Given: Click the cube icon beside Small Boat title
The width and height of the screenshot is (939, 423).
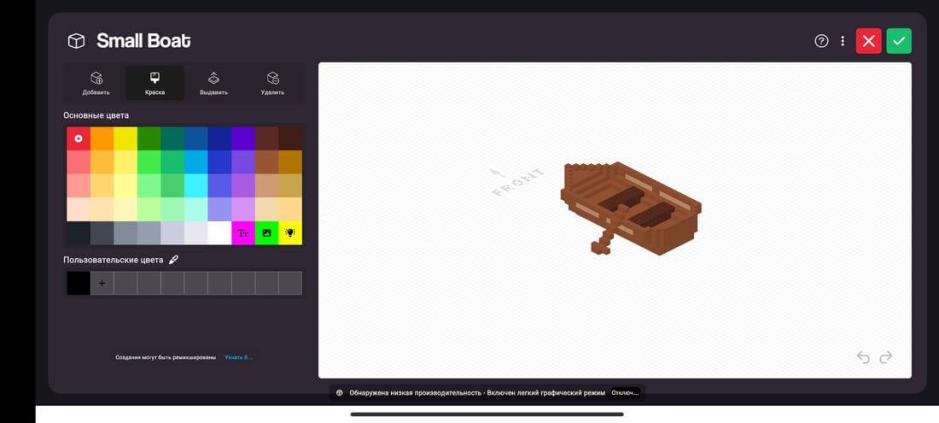Looking at the screenshot, I should 76,41.
